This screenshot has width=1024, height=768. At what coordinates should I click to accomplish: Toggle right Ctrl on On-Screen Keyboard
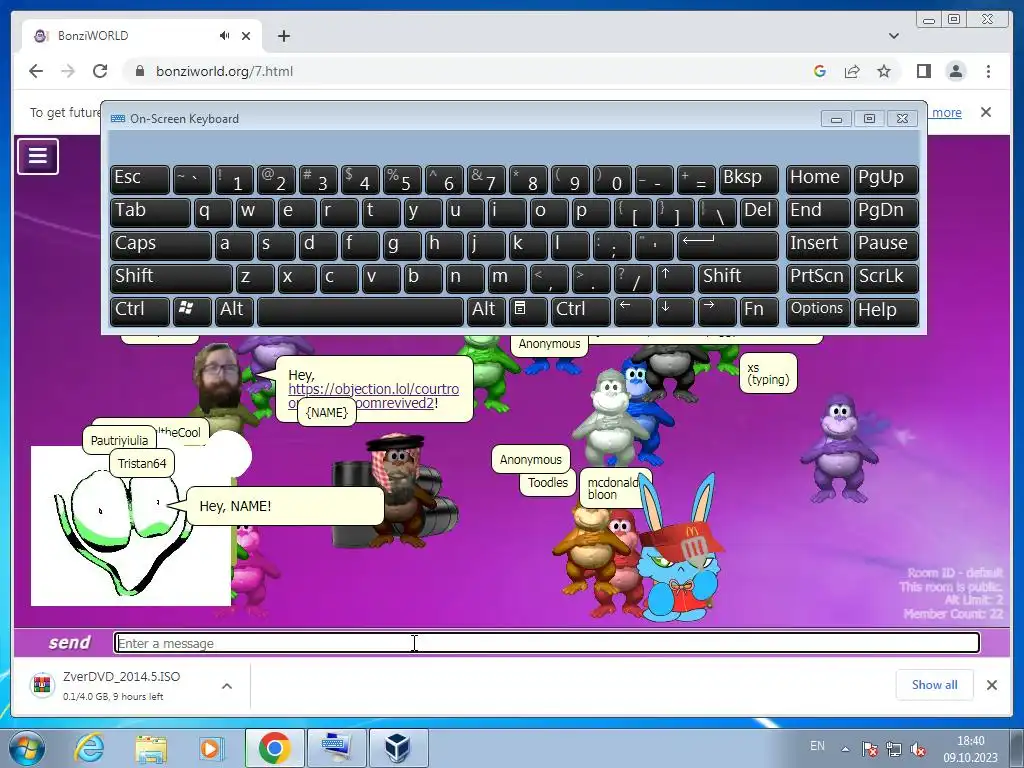(x=581, y=312)
